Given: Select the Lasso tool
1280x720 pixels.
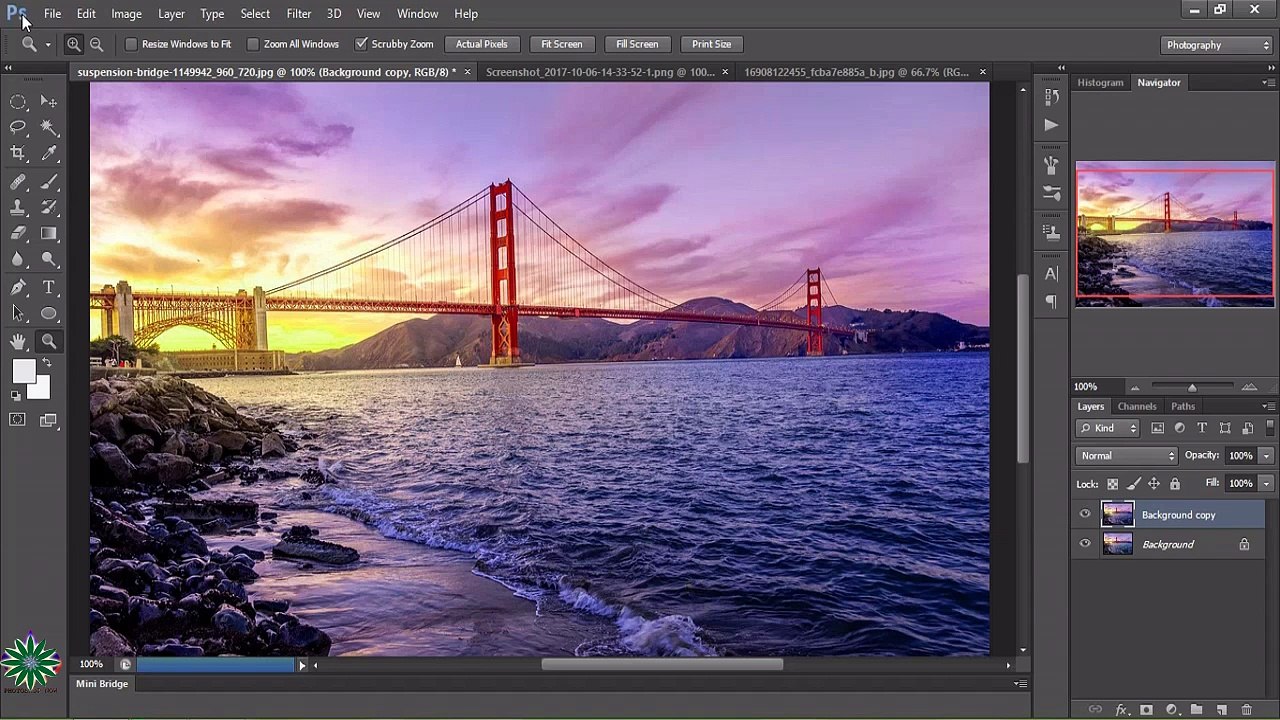Looking at the screenshot, I should tap(18, 127).
